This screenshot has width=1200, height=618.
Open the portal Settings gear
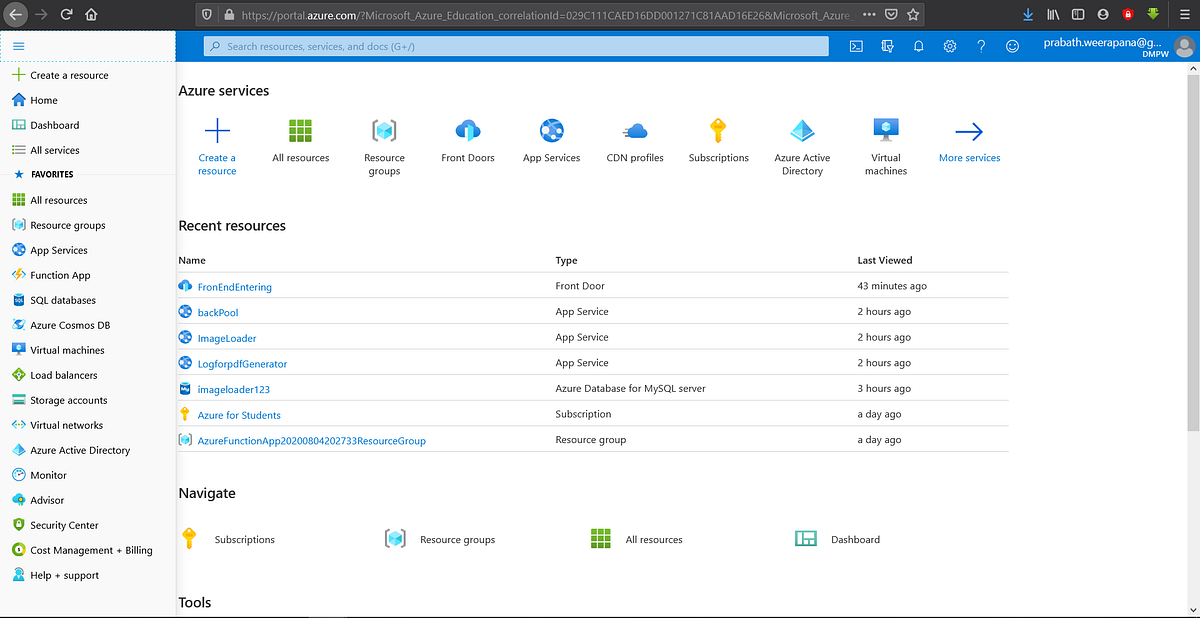(x=949, y=45)
